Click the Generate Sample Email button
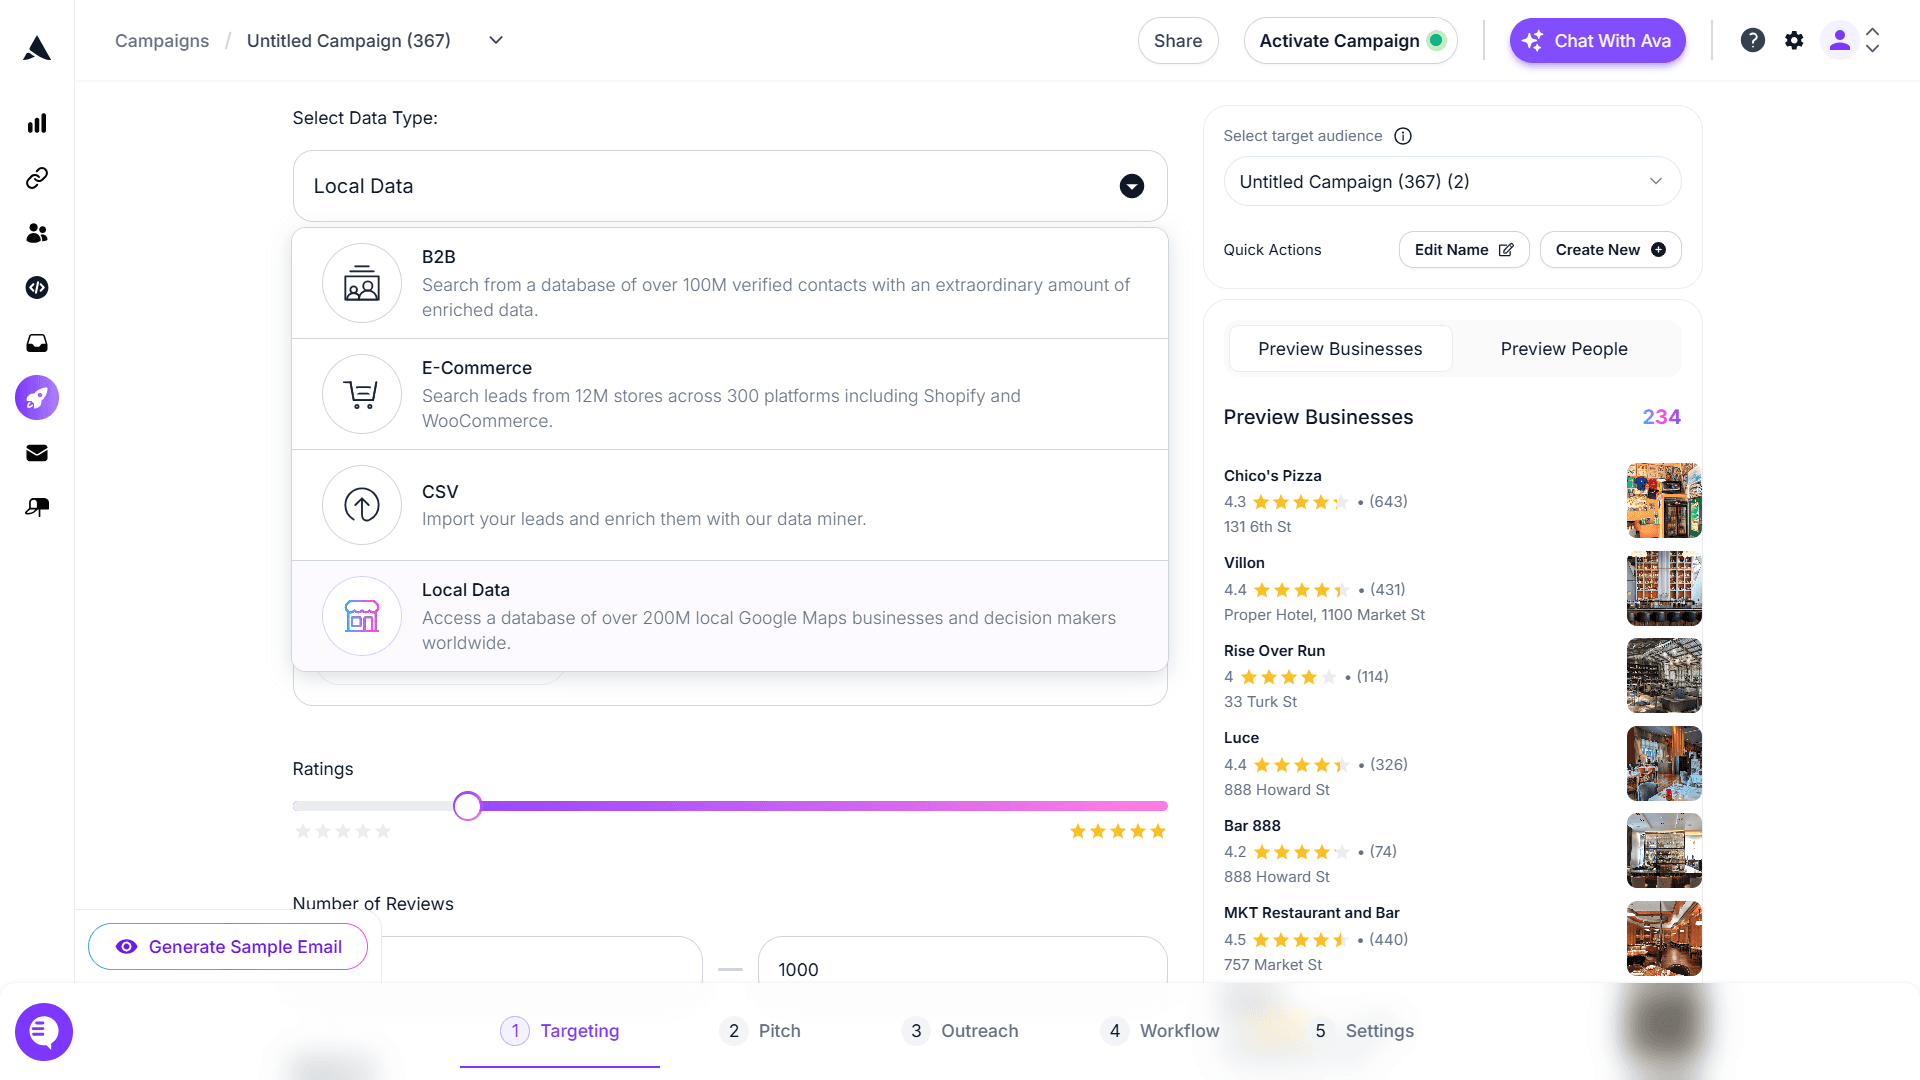Viewport: 1920px width, 1080px height. [228, 947]
